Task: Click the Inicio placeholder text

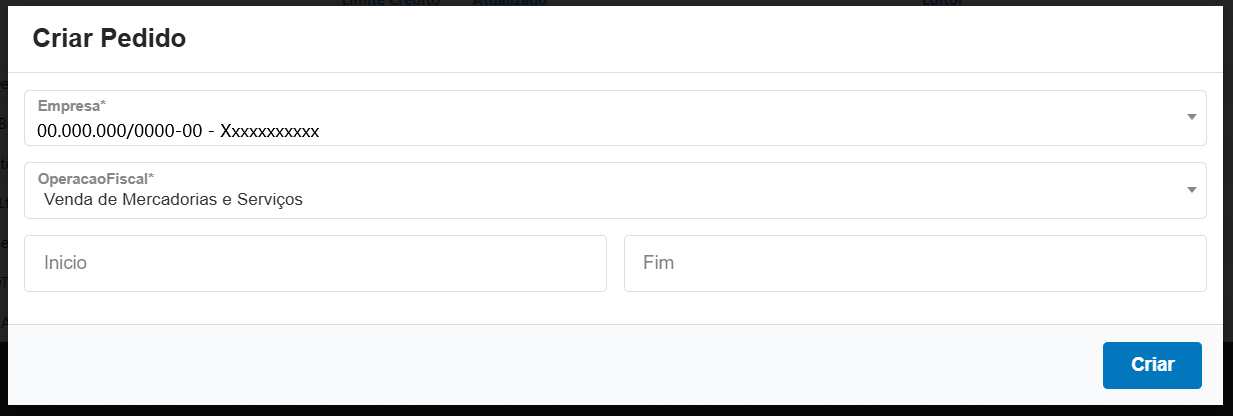Action: pyautogui.click(x=66, y=264)
